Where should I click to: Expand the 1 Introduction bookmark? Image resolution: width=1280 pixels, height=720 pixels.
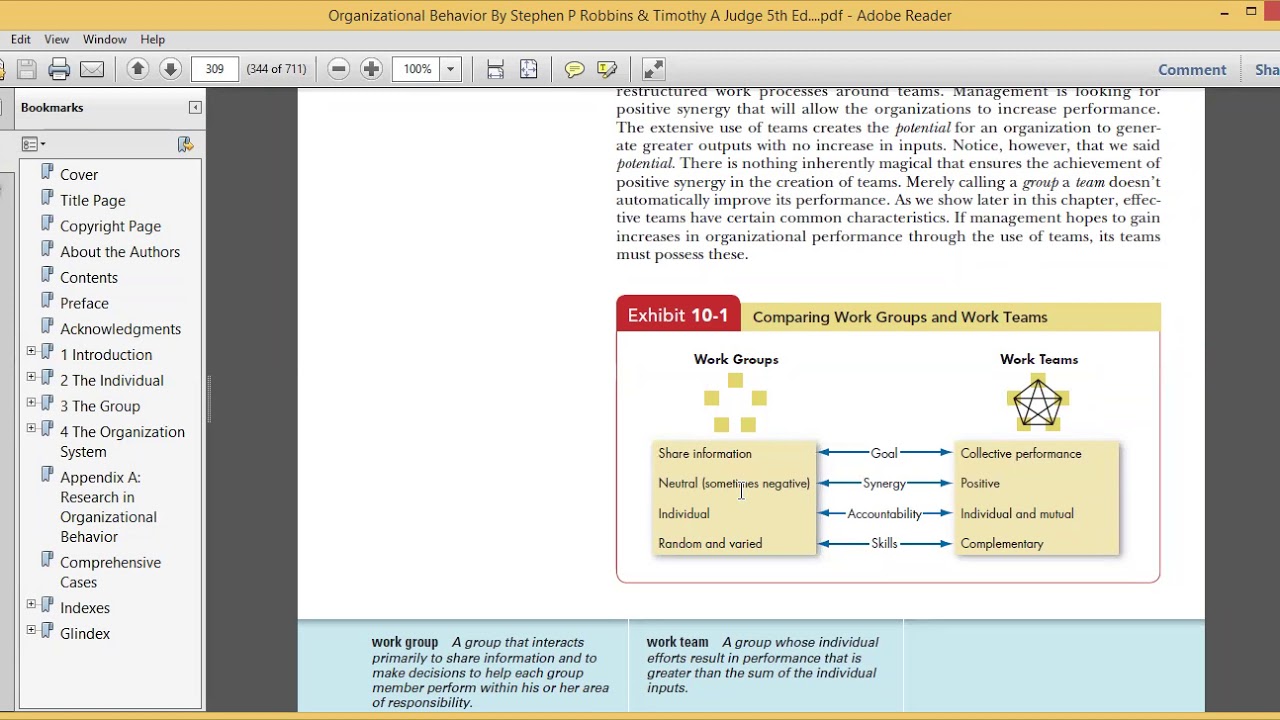31,351
